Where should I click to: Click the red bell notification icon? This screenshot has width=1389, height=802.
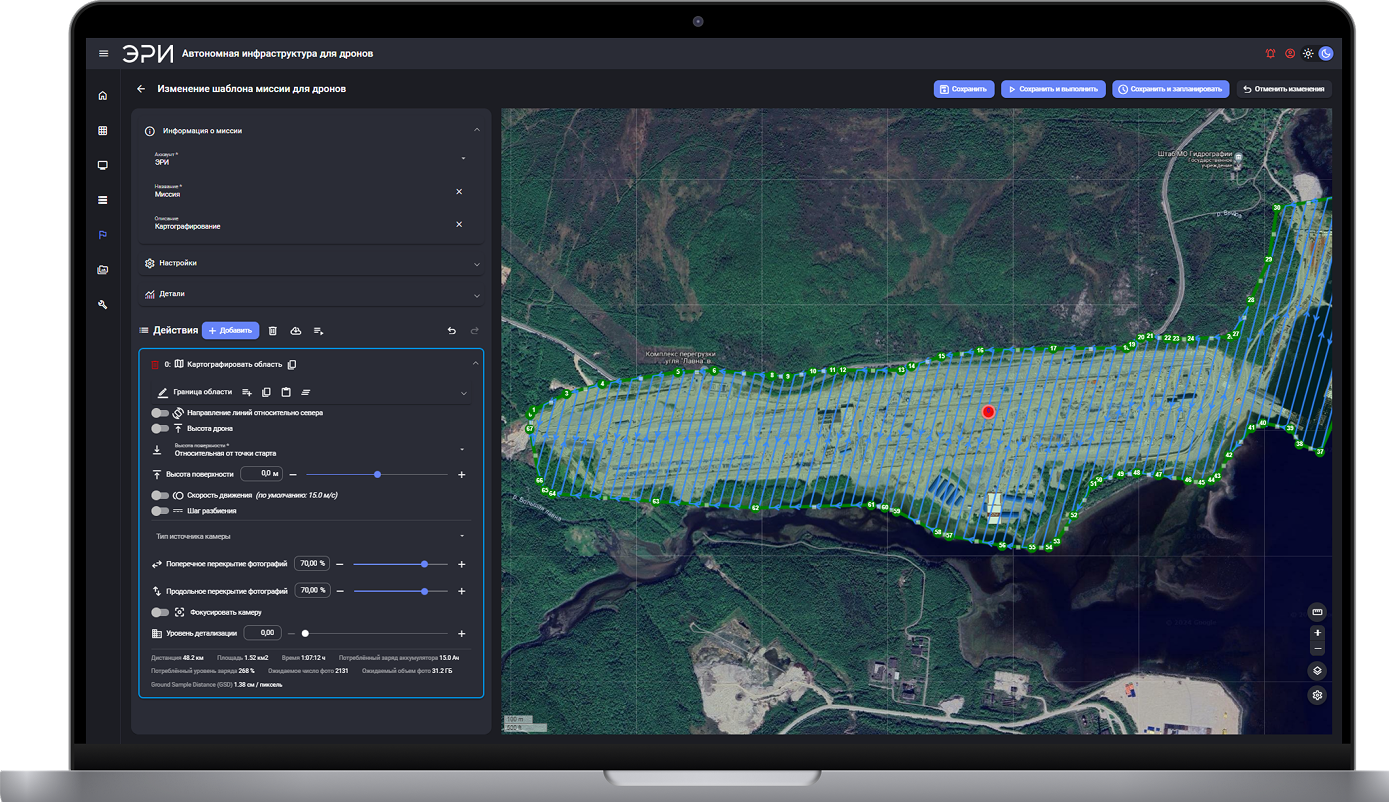pyautogui.click(x=1271, y=54)
